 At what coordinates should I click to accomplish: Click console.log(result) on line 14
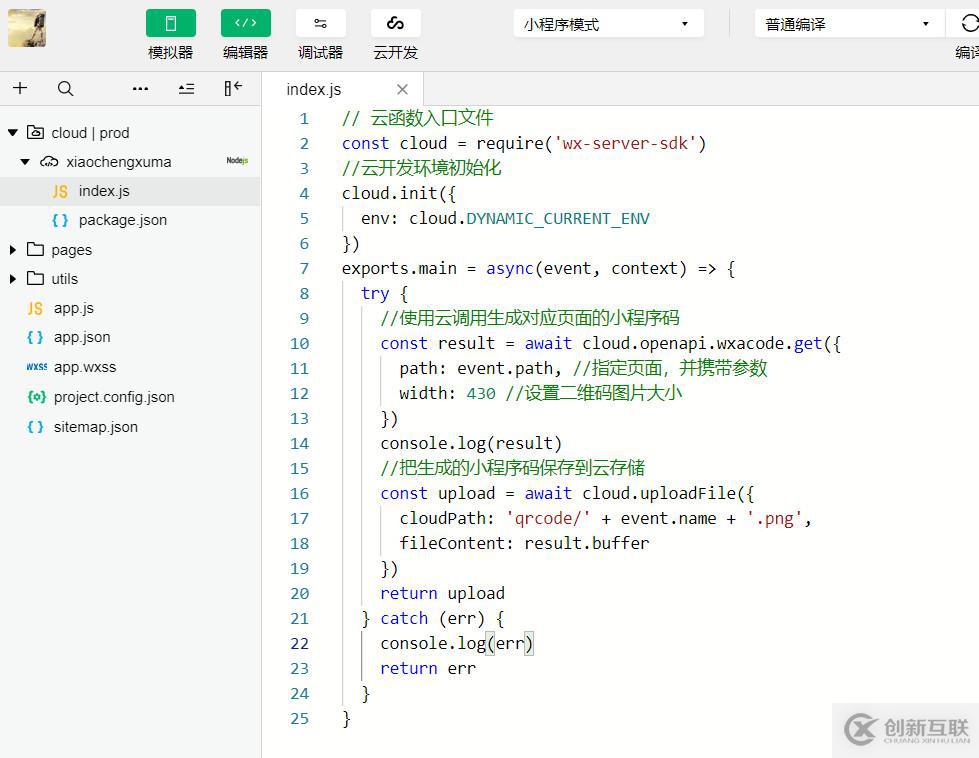pos(471,443)
